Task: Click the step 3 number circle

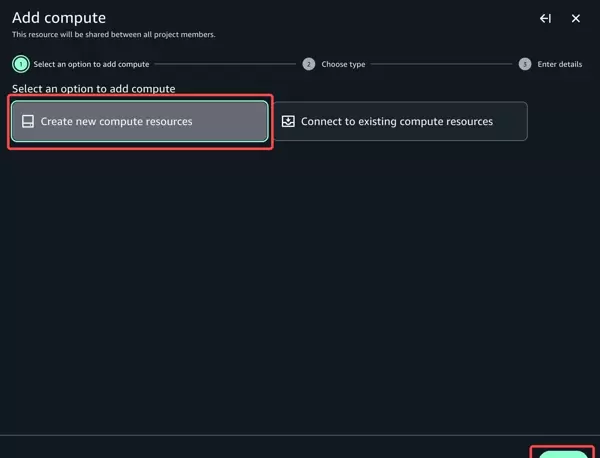Action: pos(525,64)
